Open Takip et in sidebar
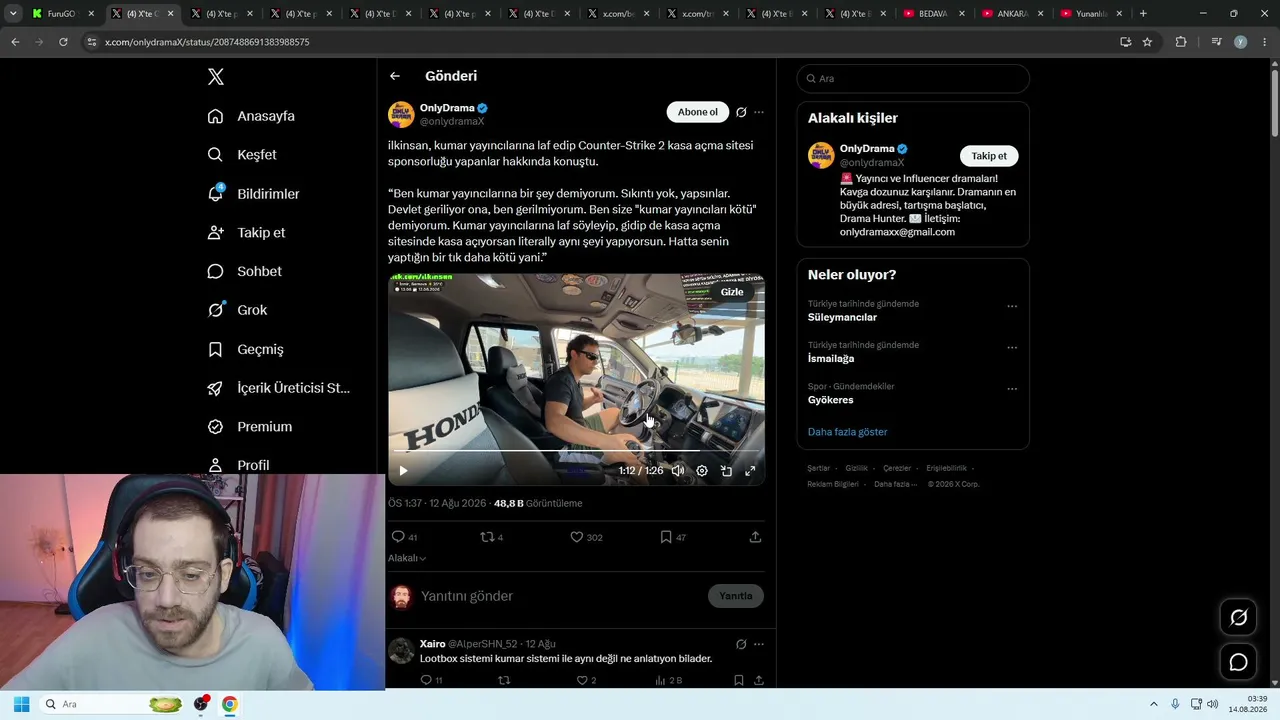Image resolution: width=1280 pixels, height=720 pixels. pos(246,233)
